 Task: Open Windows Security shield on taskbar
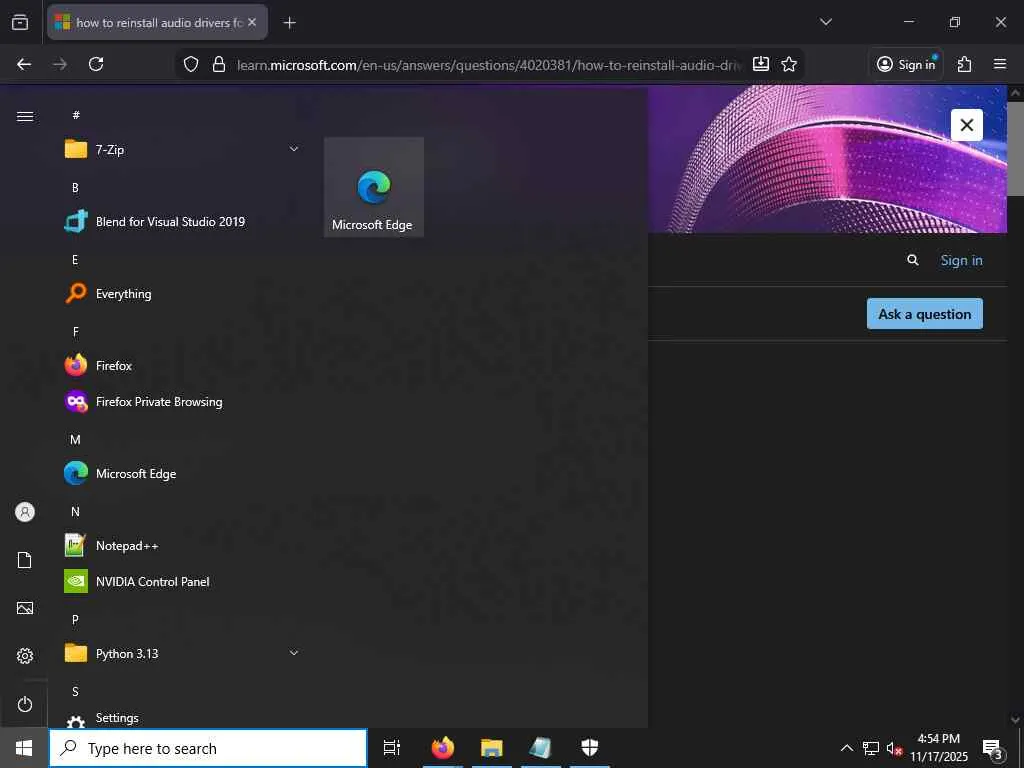pyautogui.click(x=590, y=748)
